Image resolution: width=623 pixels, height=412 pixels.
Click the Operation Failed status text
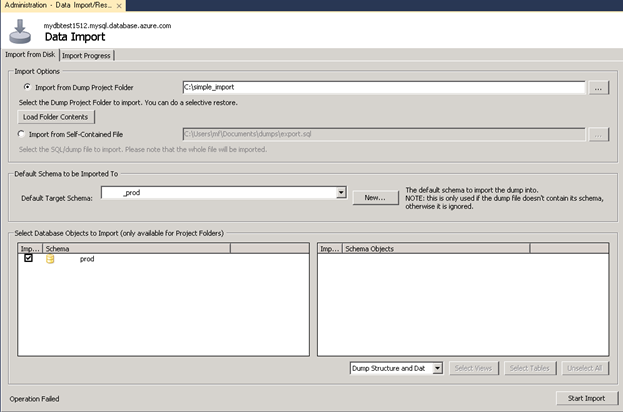[35, 399]
